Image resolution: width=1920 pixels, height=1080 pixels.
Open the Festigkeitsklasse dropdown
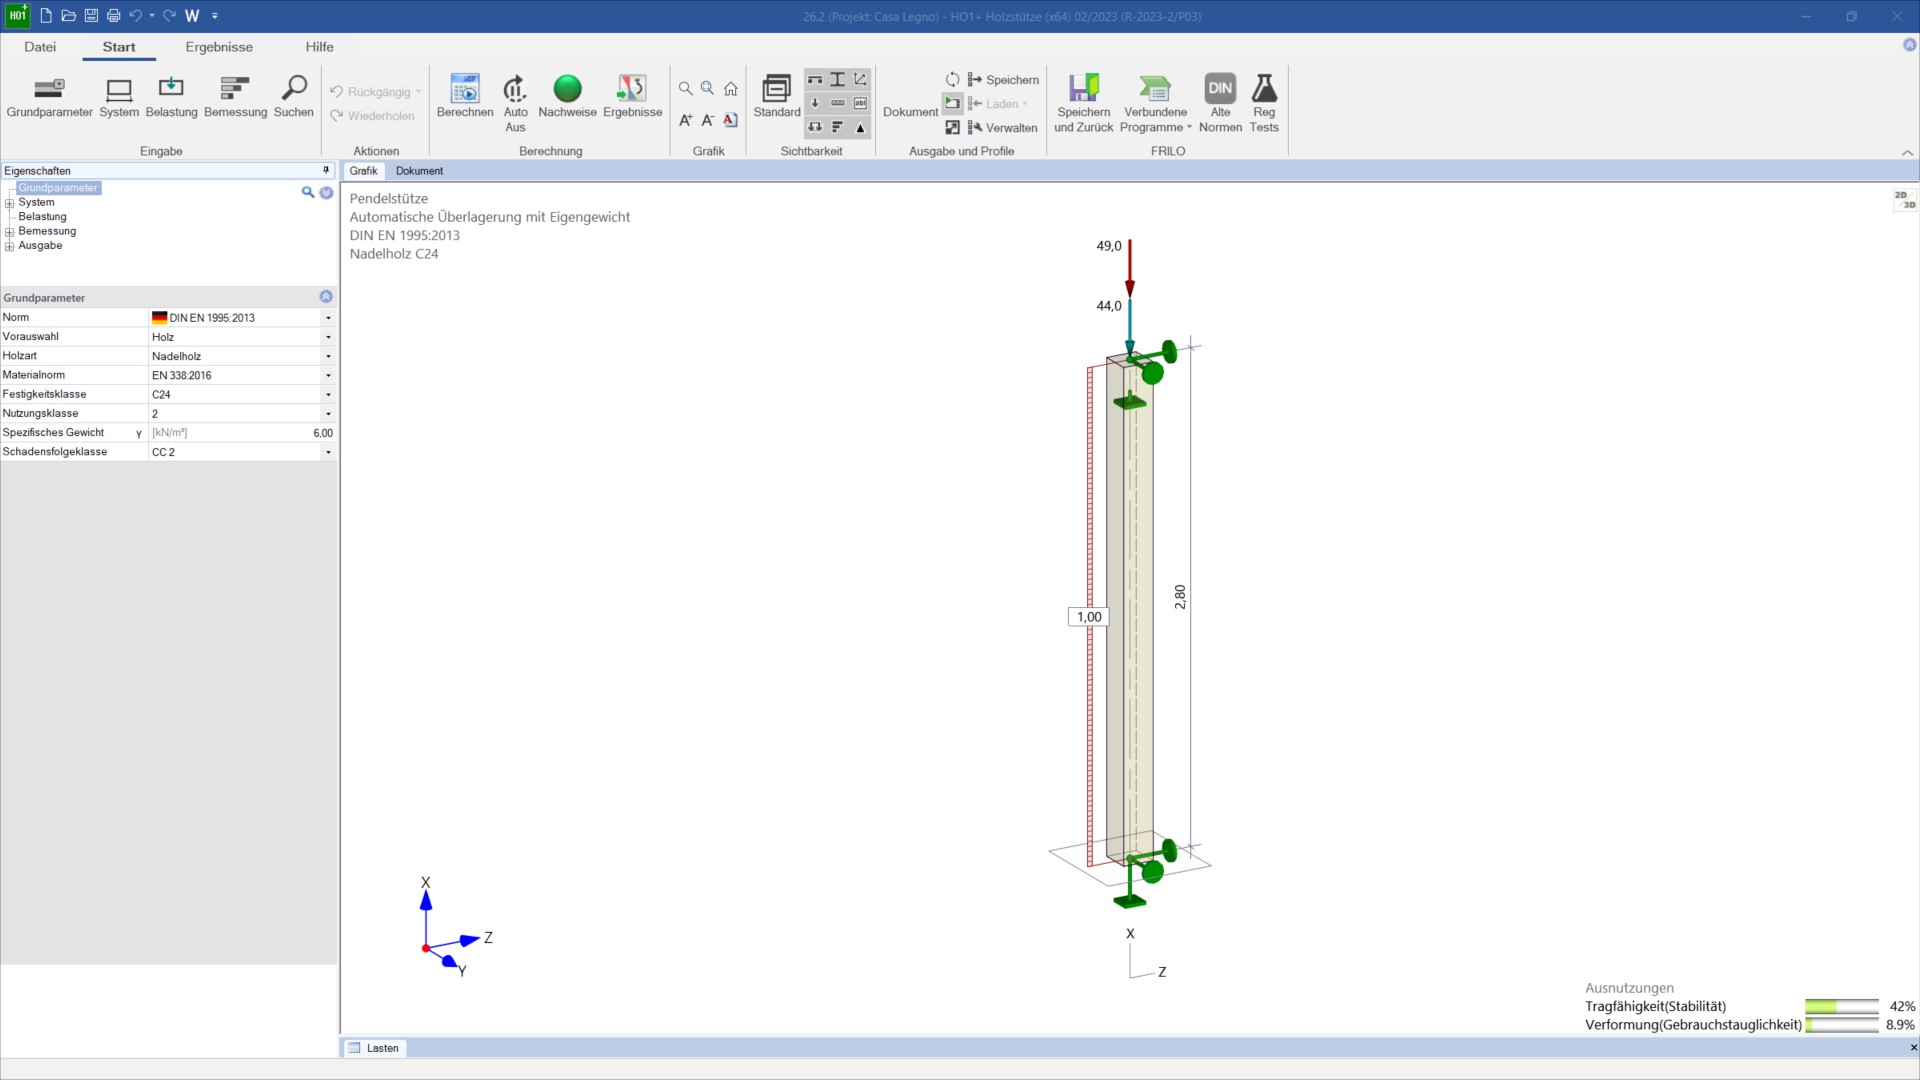click(x=328, y=395)
